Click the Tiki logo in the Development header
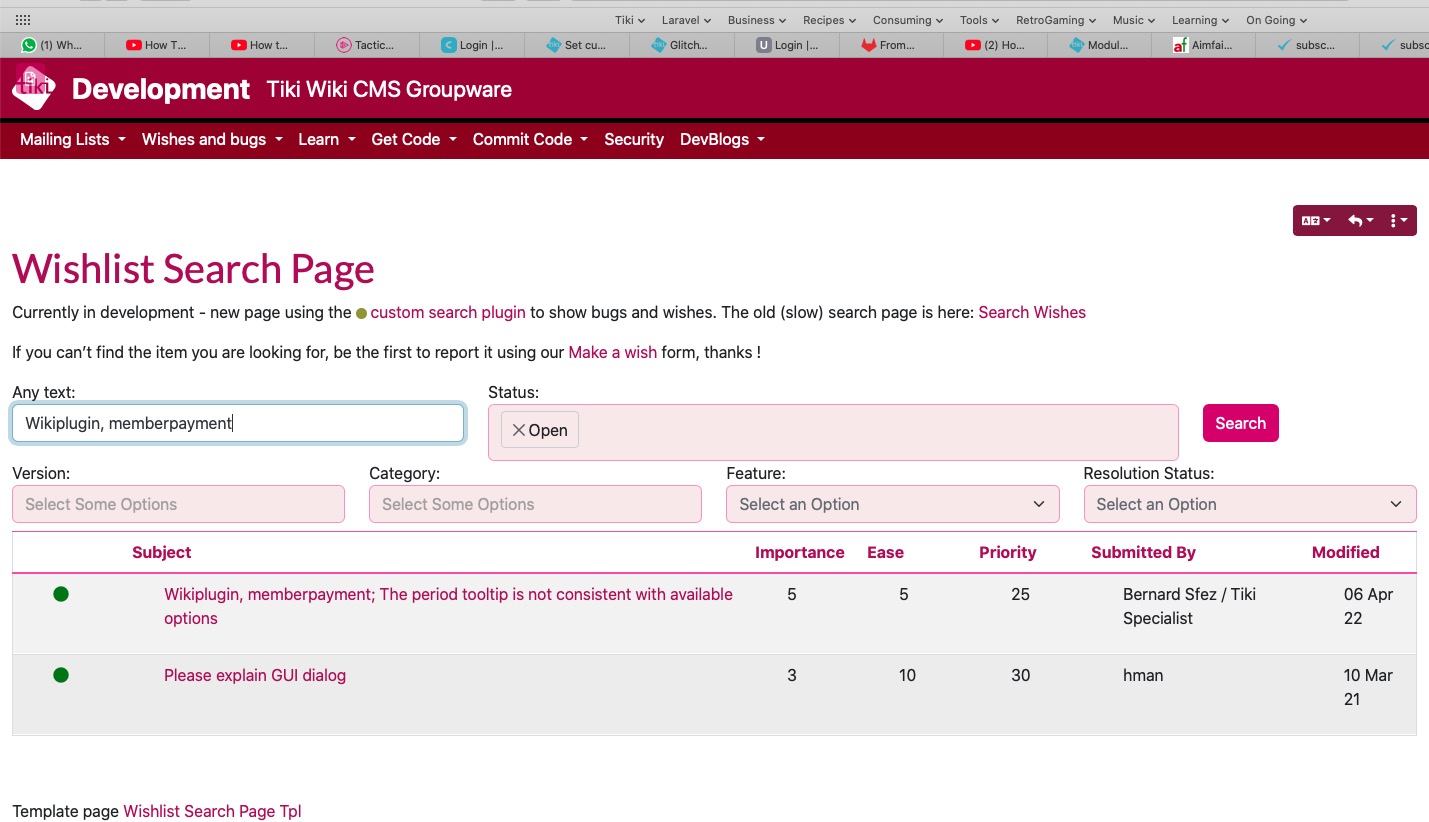 coord(34,89)
